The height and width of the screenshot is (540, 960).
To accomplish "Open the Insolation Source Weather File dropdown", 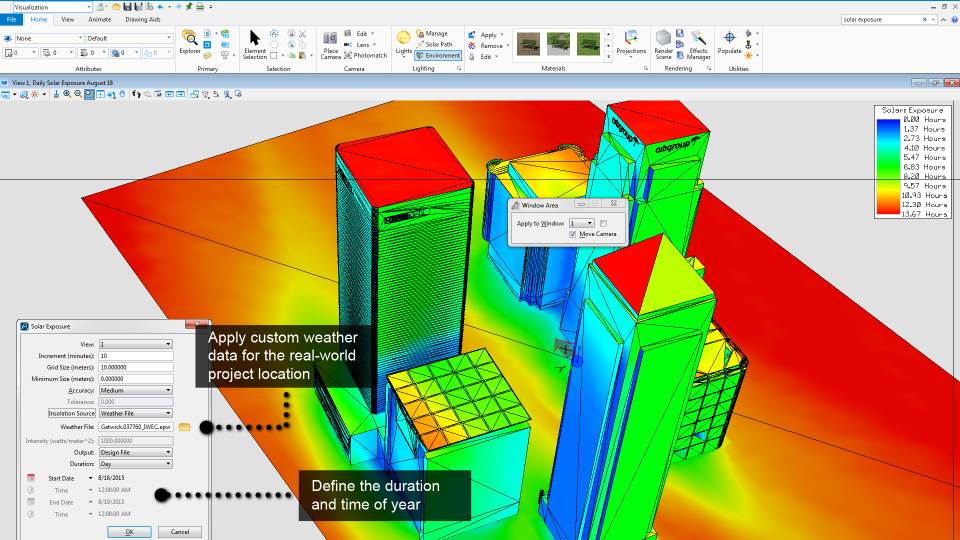I will tap(135, 413).
